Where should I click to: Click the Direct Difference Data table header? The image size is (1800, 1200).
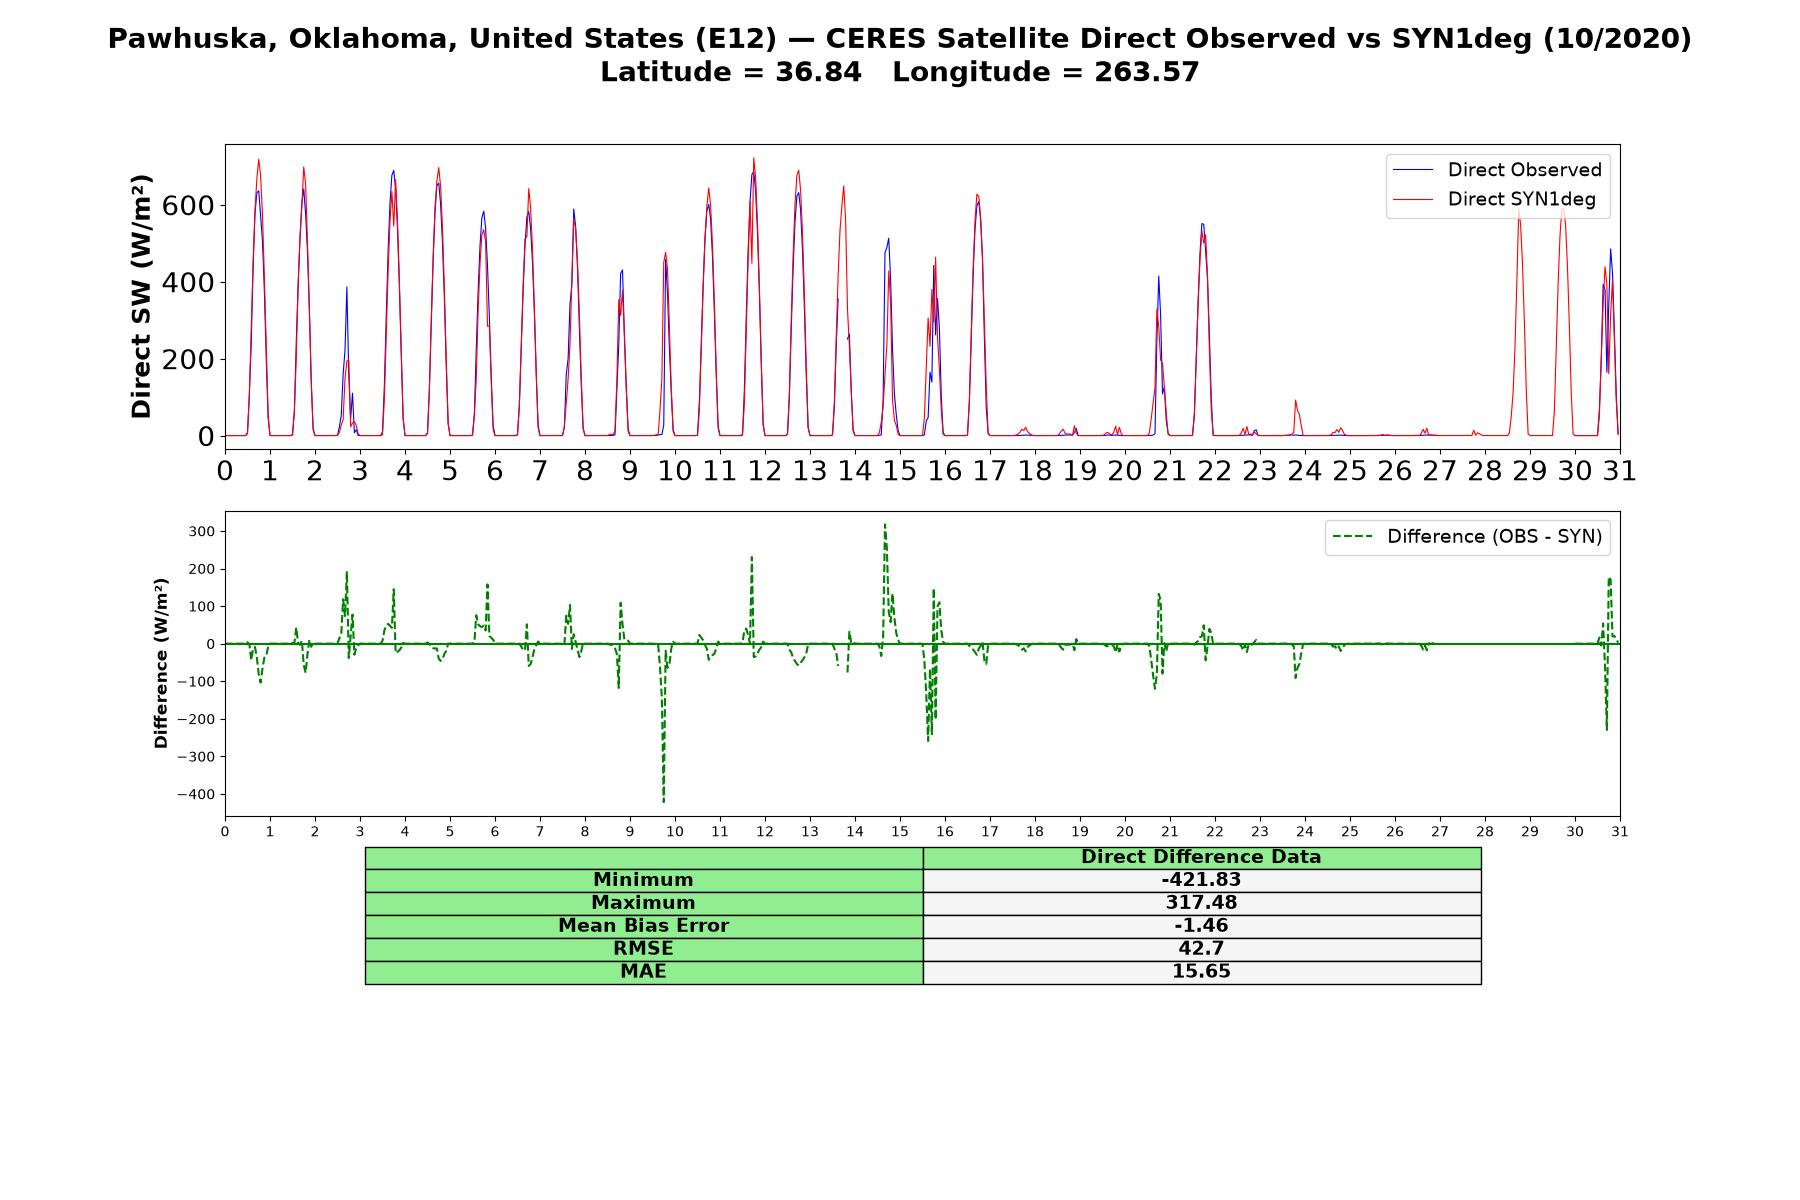pos(1201,858)
